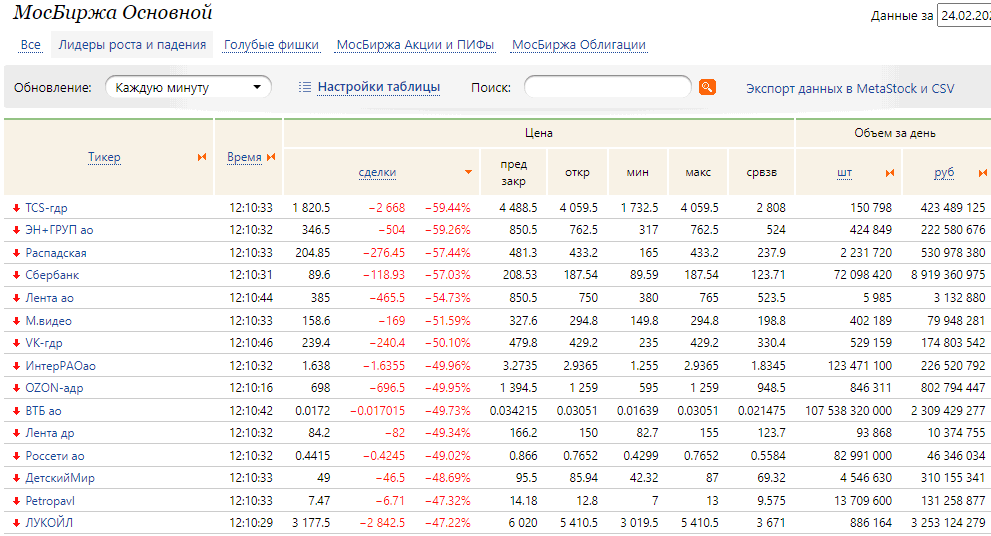Click red down arrow beside ДетскийМир
The width and height of the screenshot is (991, 536).
coord(16,478)
